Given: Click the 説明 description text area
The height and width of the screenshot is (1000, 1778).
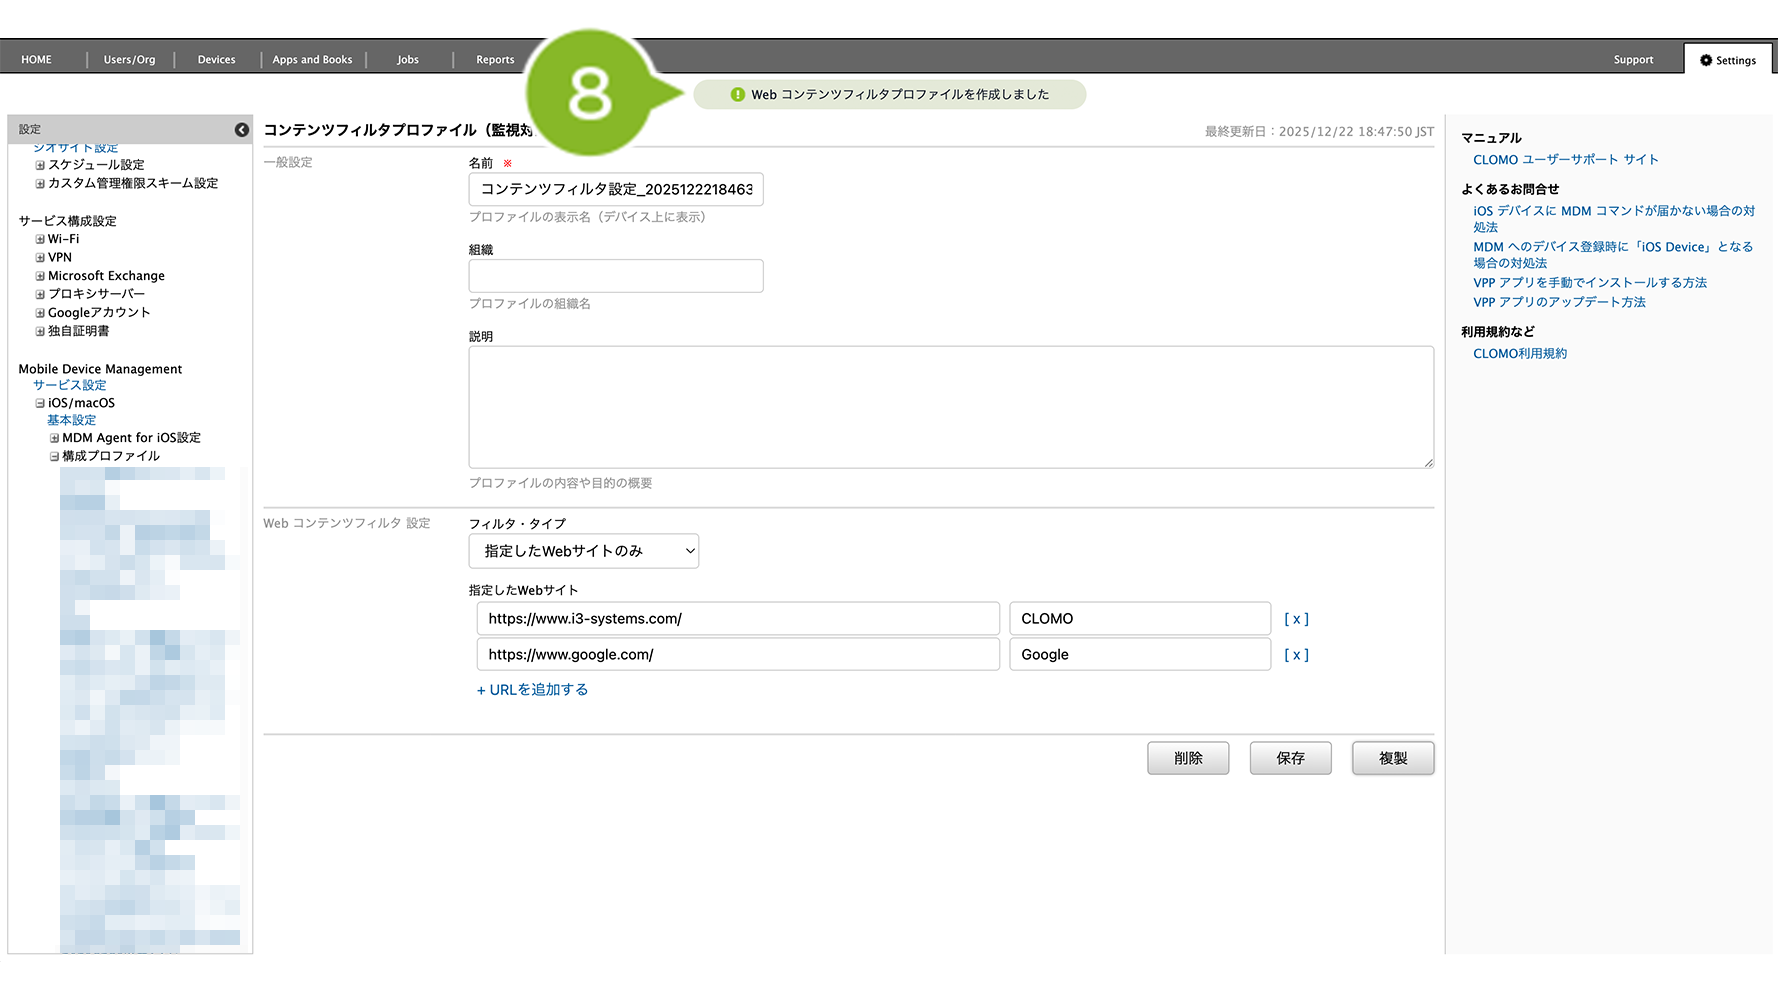Looking at the screenshot, I should click(x=950, y=407).
